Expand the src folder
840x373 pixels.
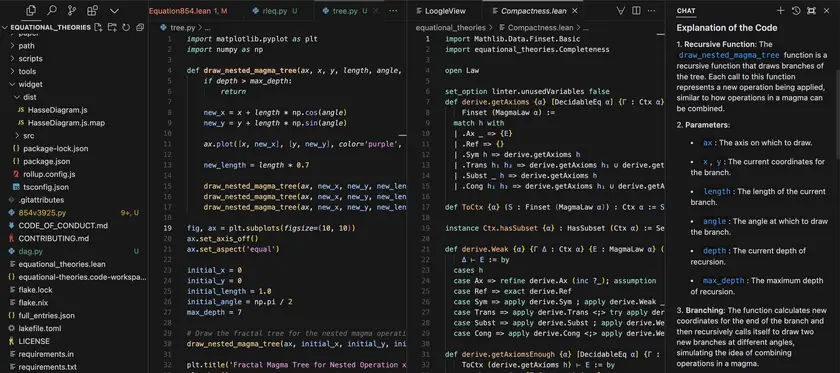[x=74, y=136]
